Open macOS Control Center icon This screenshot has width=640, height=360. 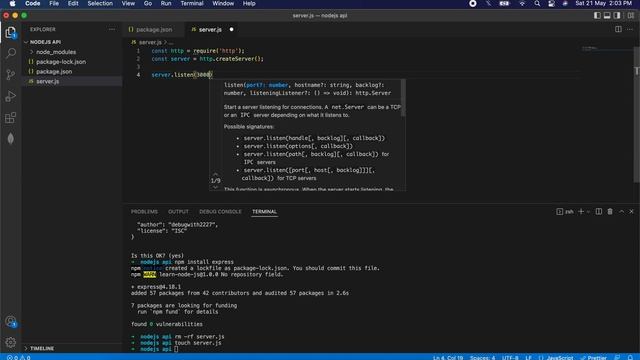coord(551,4)
